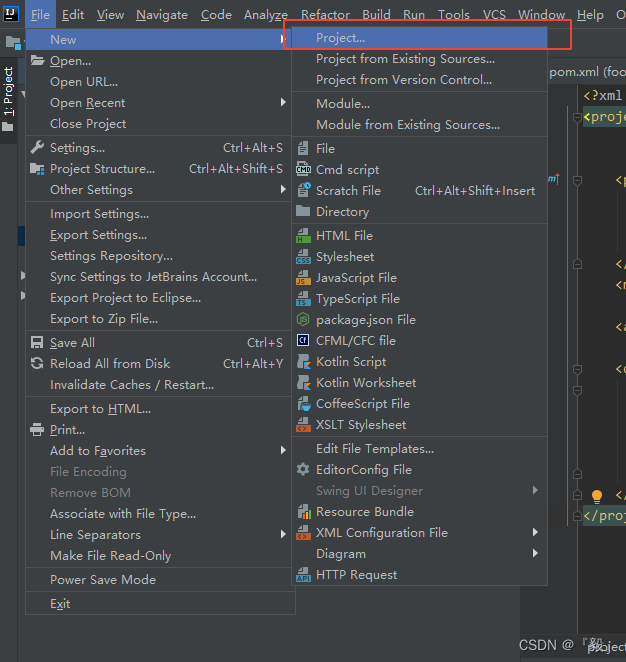Screen dimensions: 626x662
Task: Choose Close Project
Action: 158,123
